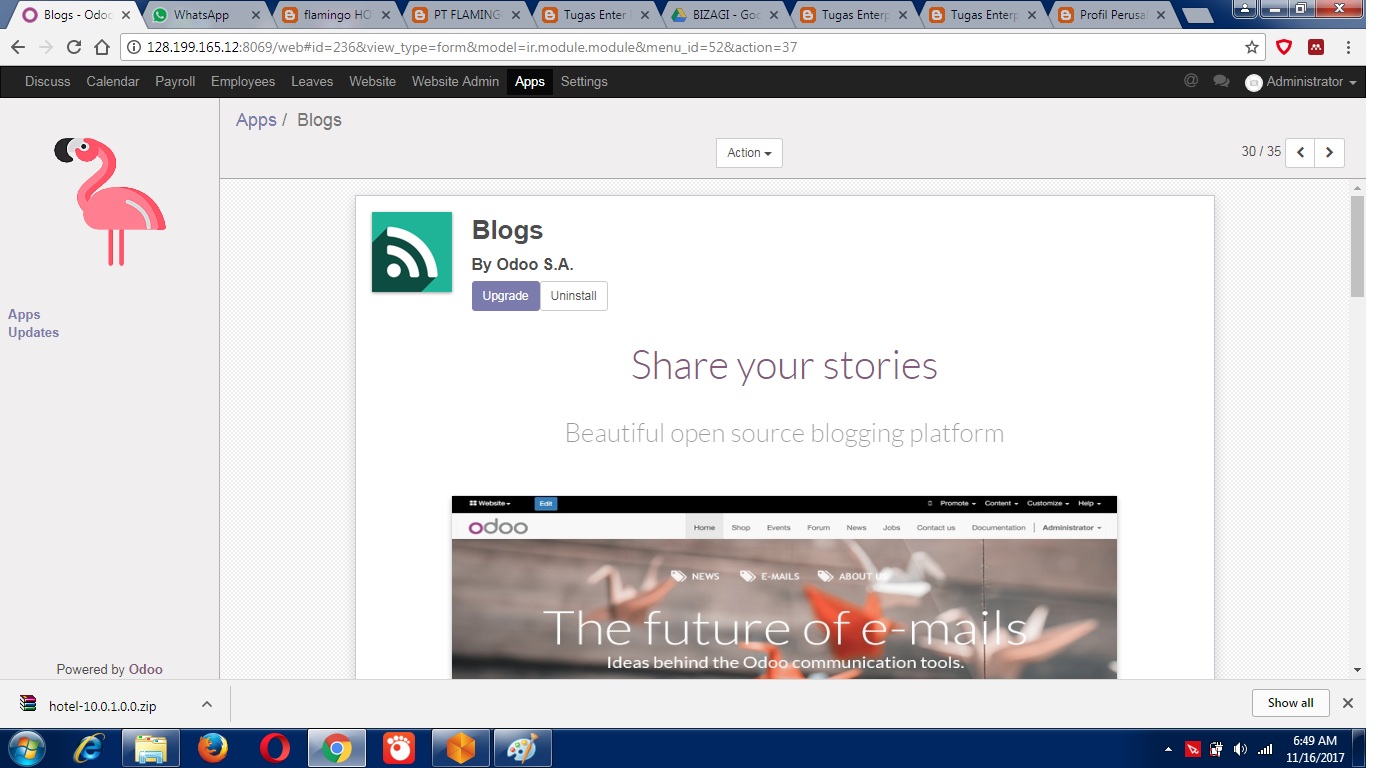Viewport: 1378px width, 768px height.
Task: Open the Calendar menu
Action: (113, 81)
